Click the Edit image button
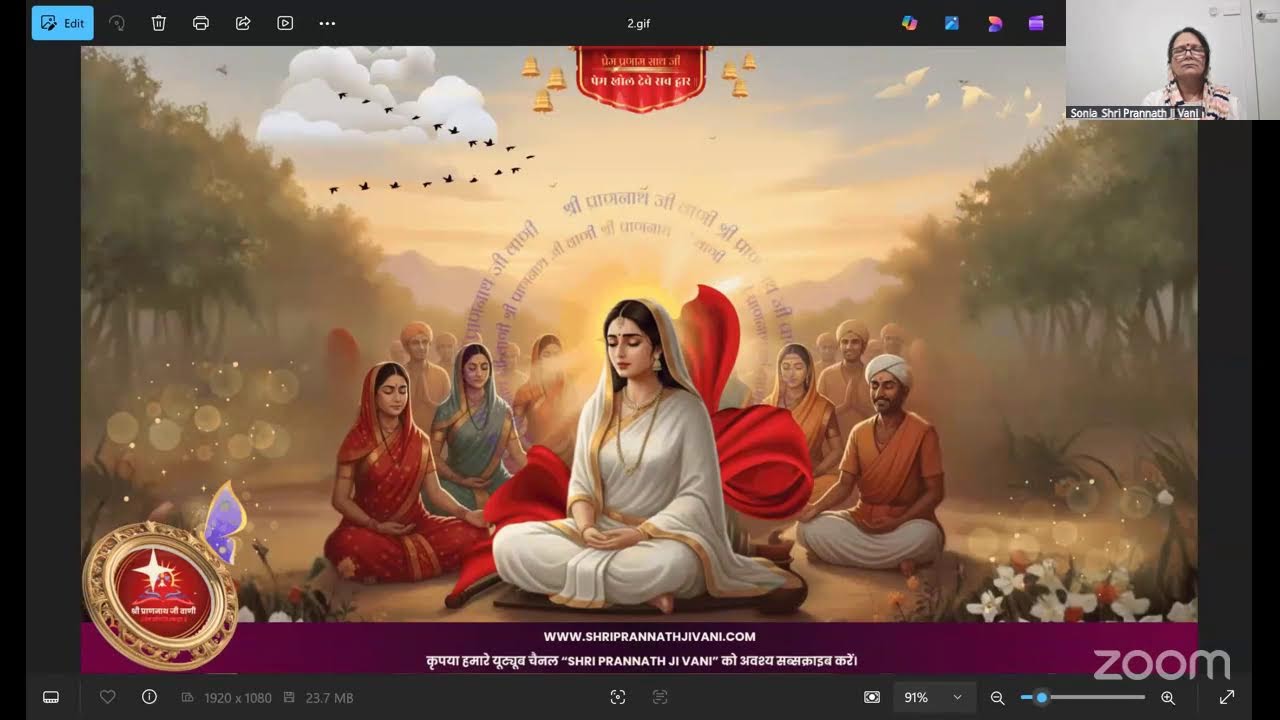Screen dimensions: 1280x720 tap(63, 23)
